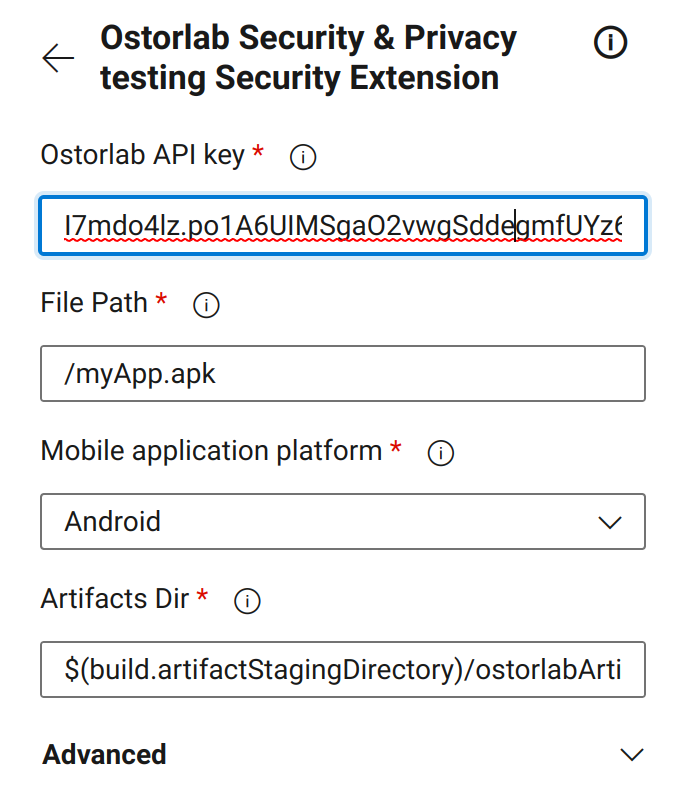This screenshot has width=700, height=800.
Task: Open the extension information info icon top right
Action: 610,42
